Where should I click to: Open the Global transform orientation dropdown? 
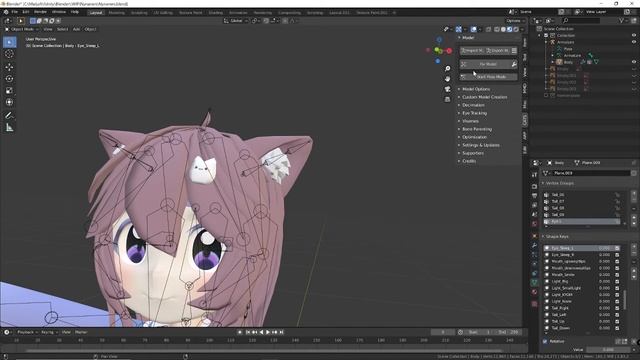pyautogui.click(x=236, y=21)
